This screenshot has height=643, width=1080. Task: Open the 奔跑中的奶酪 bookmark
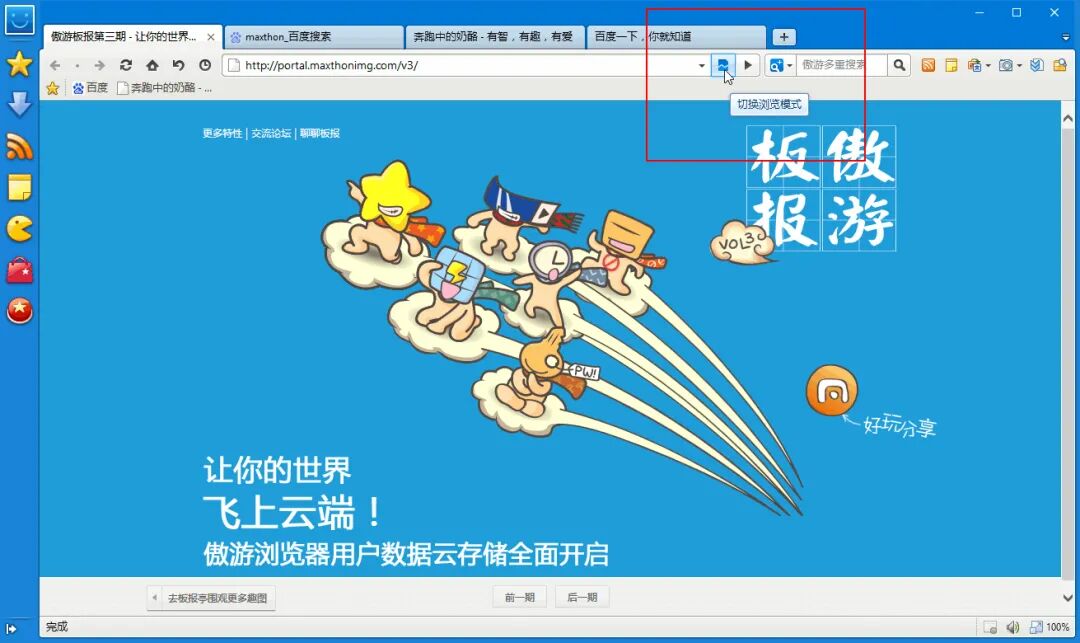tap(164, 88)
